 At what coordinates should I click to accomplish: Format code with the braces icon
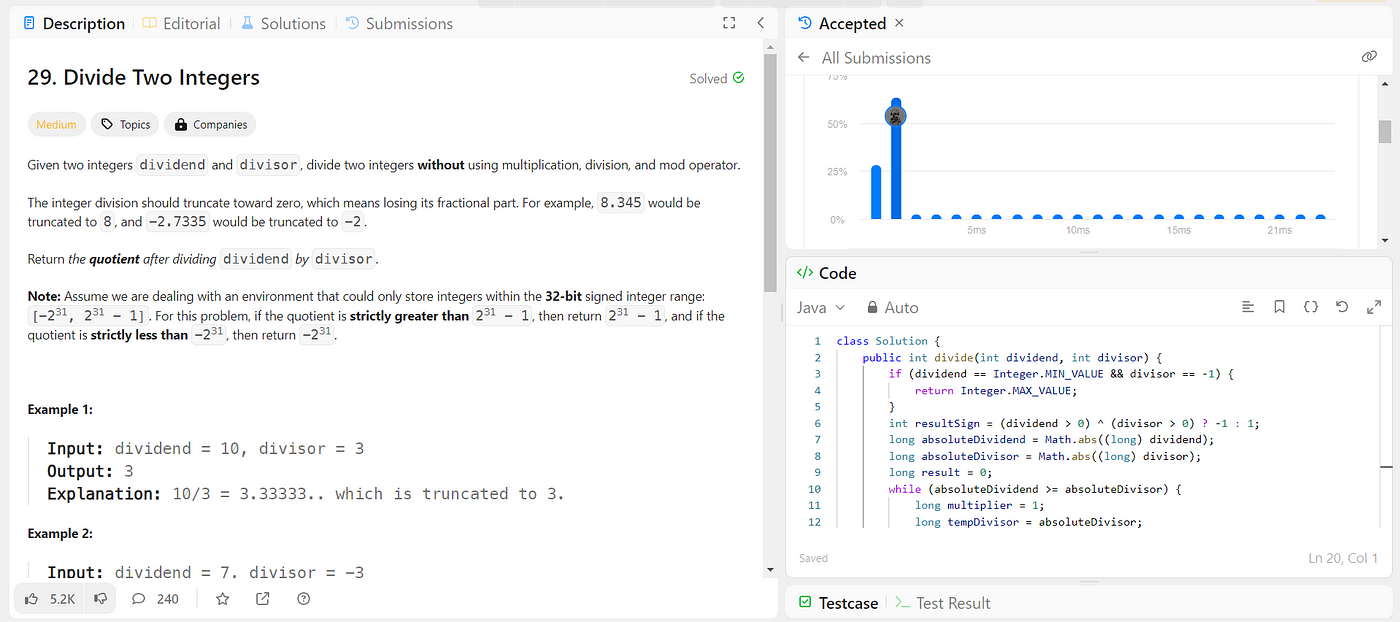click(1311, 307)
